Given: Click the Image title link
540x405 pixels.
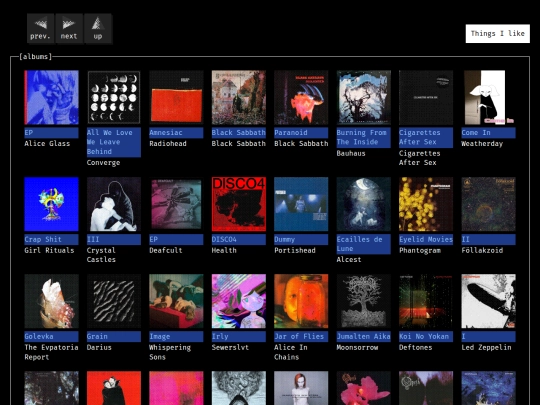Looking at the screenshot, I should [x=176, y=336].
